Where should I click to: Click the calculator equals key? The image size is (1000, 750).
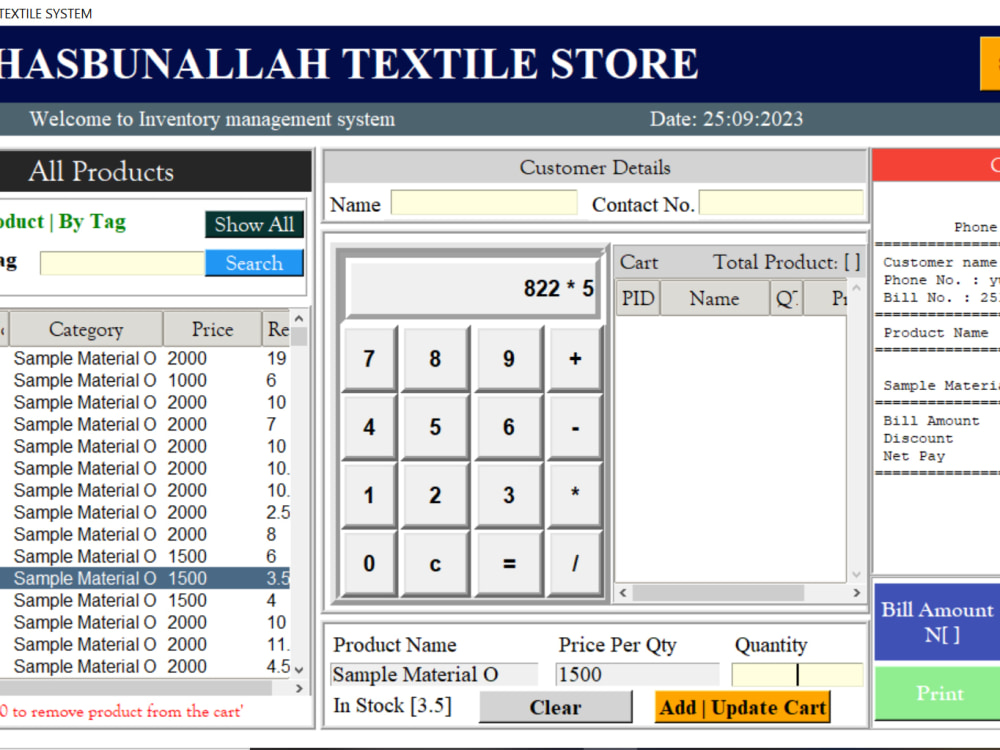pyautogui.click(x=508, y=564)
